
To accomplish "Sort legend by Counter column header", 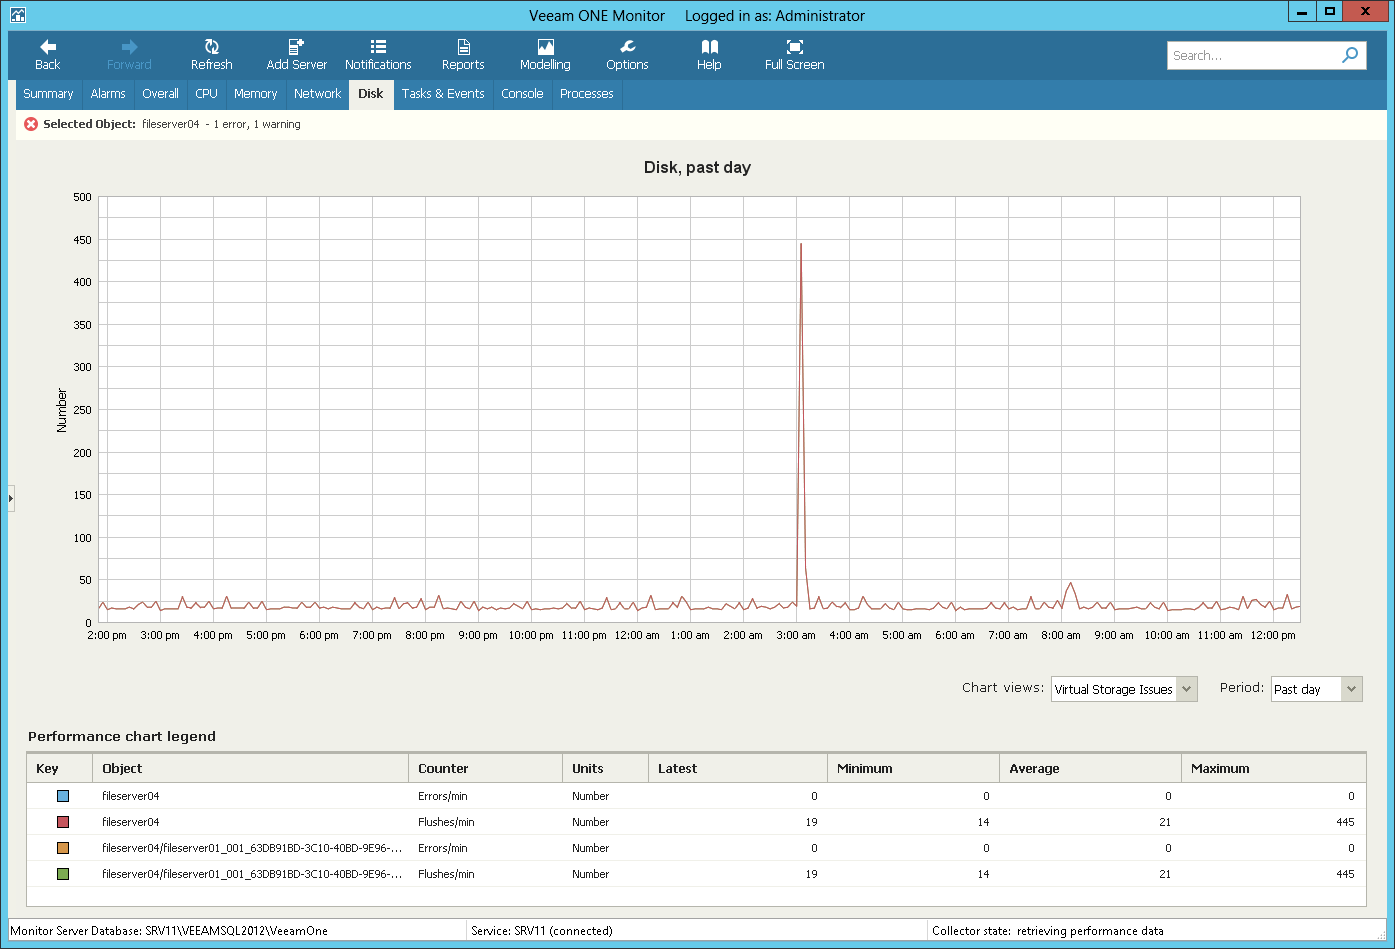I will [x=485, y=768].
